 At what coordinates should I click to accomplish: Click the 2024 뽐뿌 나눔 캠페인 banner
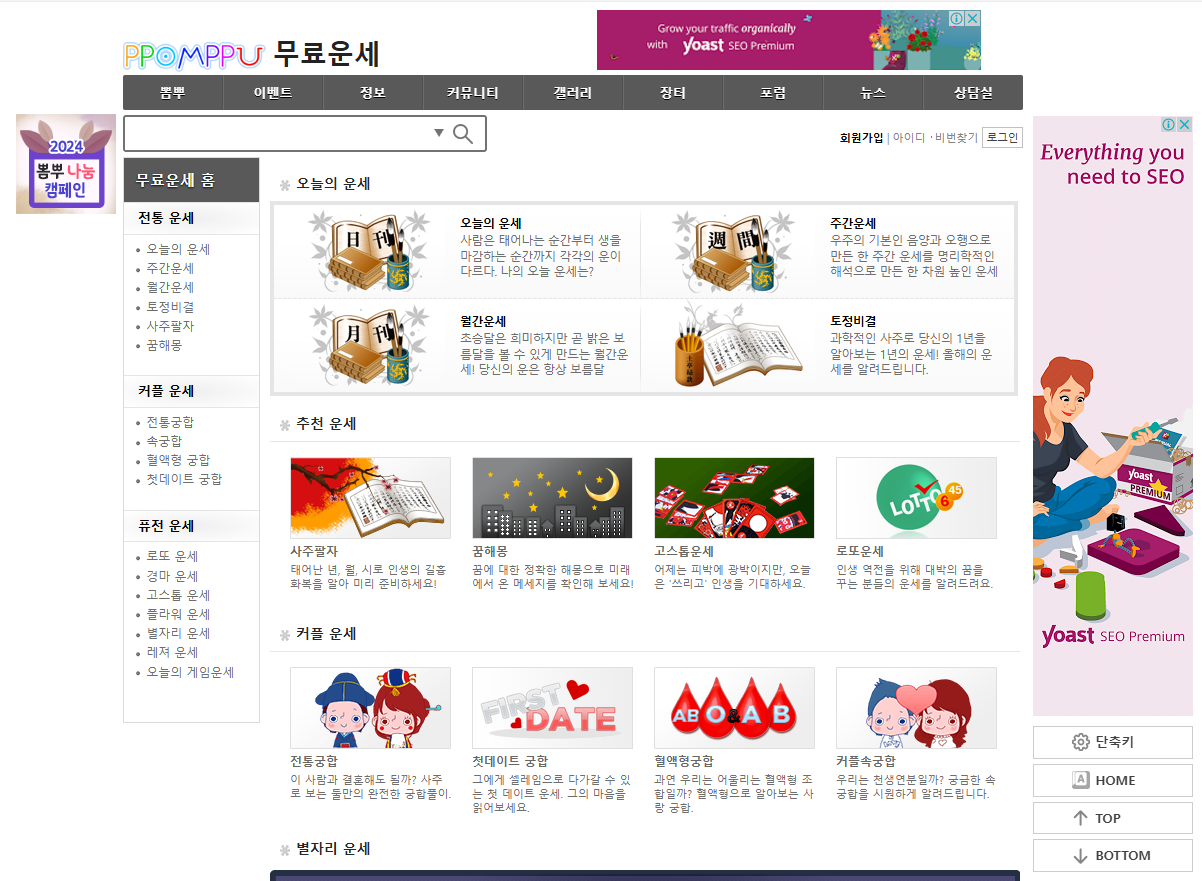coord(66,163)
